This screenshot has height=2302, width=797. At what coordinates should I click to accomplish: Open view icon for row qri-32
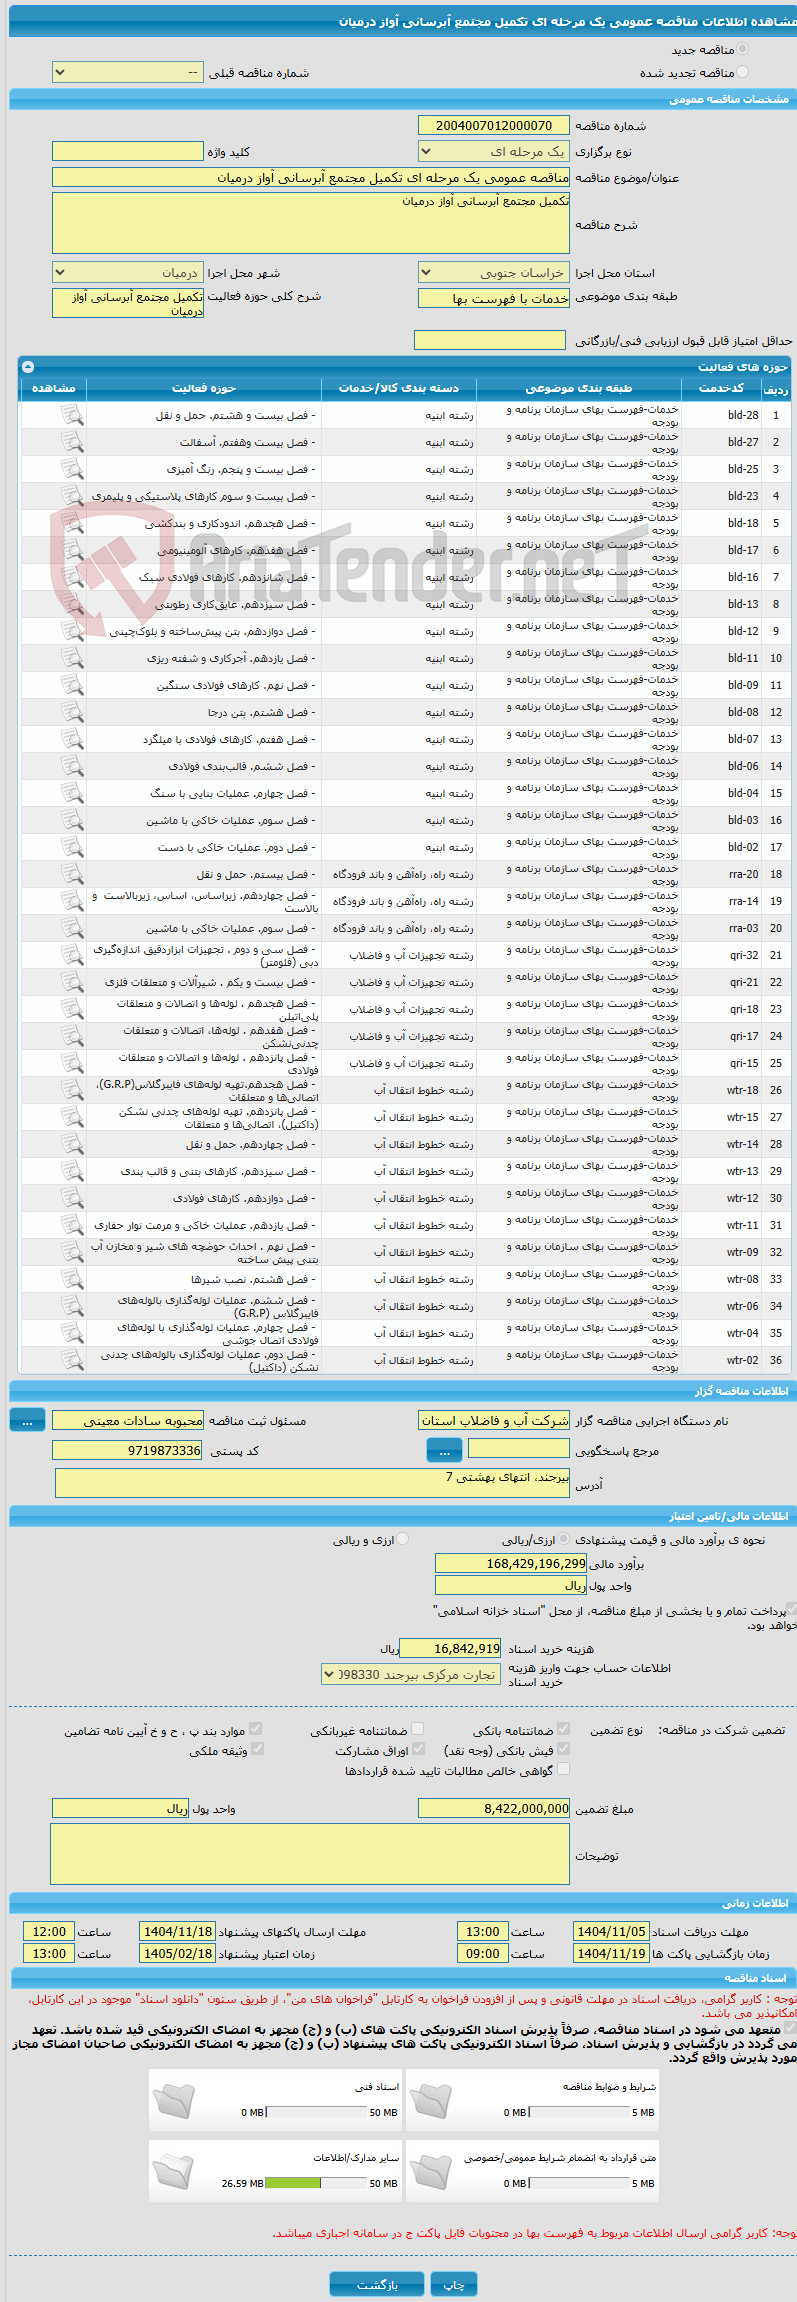point(72,955)
